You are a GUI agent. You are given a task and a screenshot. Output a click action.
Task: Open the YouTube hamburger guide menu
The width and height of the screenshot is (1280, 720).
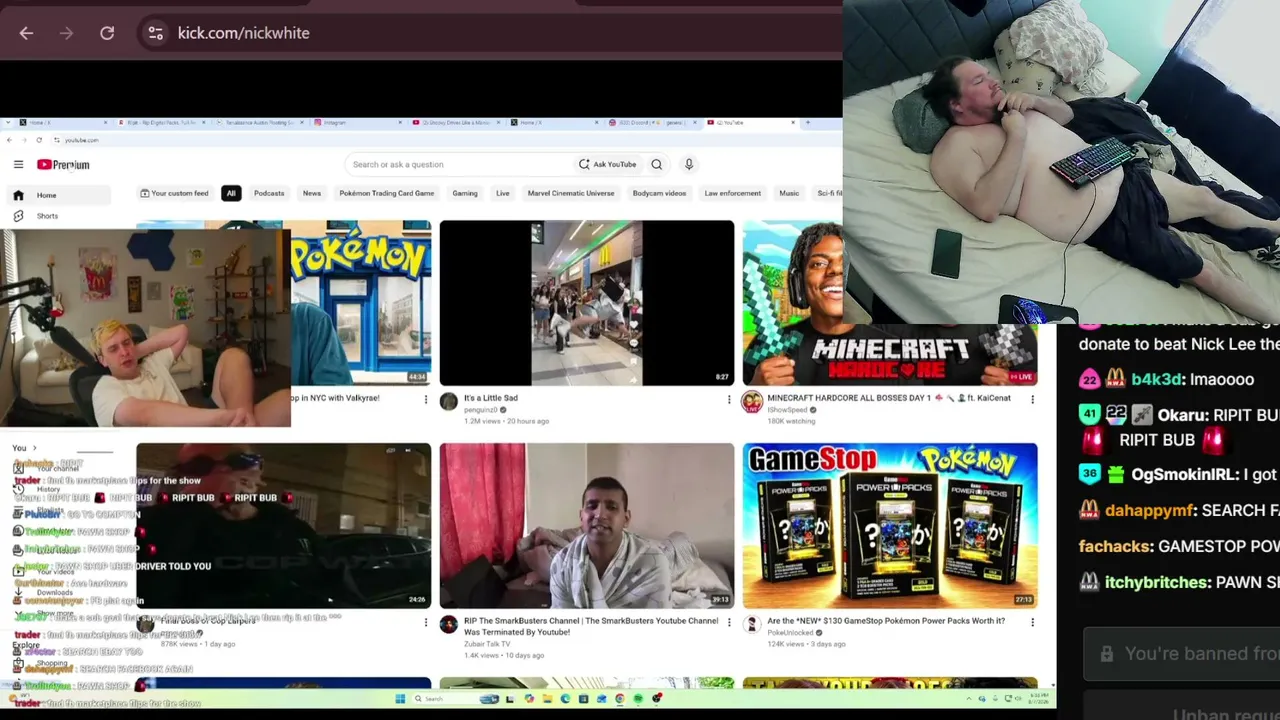[x=18, y=164]
